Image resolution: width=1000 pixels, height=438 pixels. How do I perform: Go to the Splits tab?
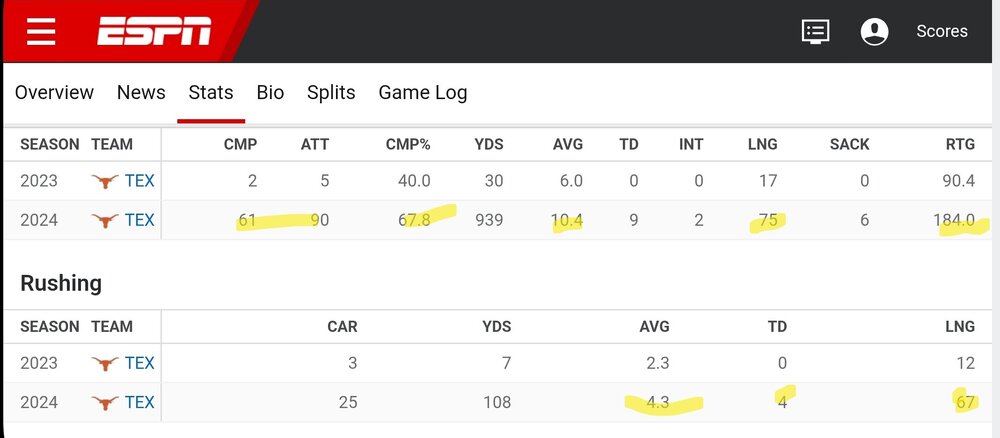pos(331,92)
